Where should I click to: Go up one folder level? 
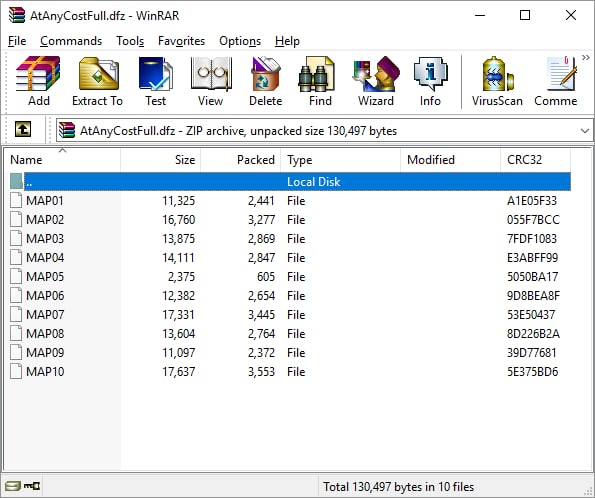tap(23, 129)
